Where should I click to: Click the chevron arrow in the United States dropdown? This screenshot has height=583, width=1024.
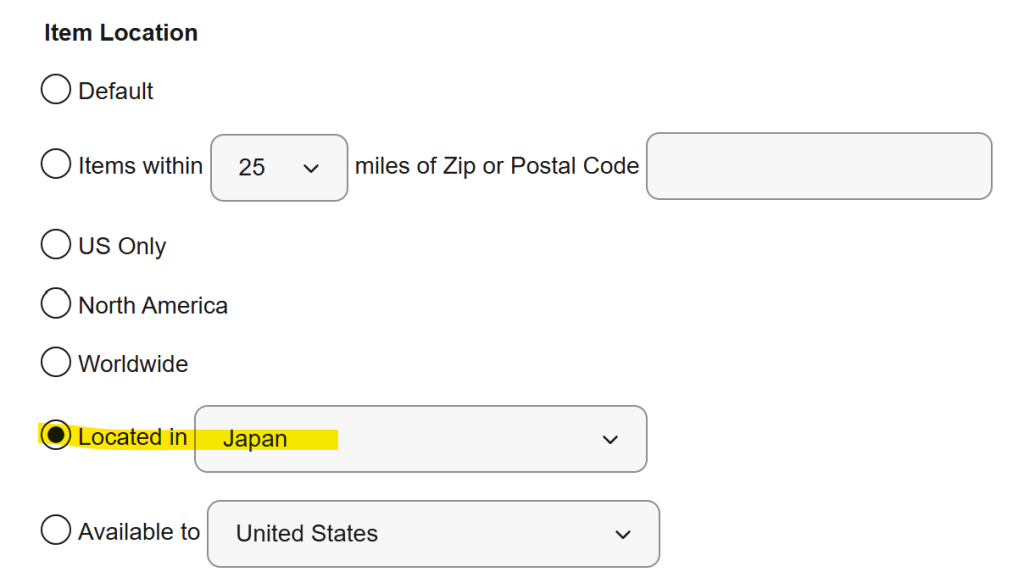click(x=623, y=534)
